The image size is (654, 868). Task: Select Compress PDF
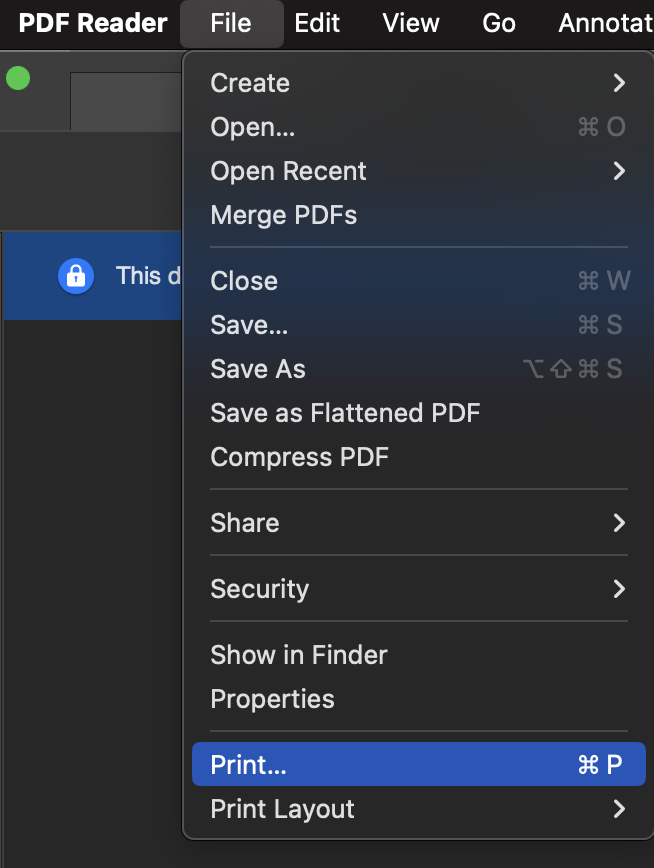(419, 457)
